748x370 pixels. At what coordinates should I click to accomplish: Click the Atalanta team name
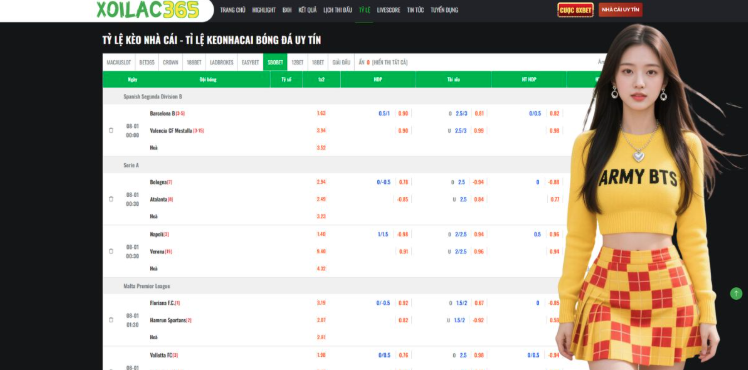(158, 199)
